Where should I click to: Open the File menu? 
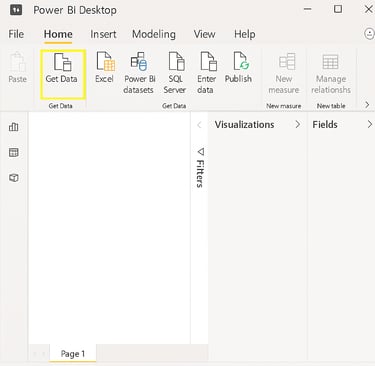[16, 34]
